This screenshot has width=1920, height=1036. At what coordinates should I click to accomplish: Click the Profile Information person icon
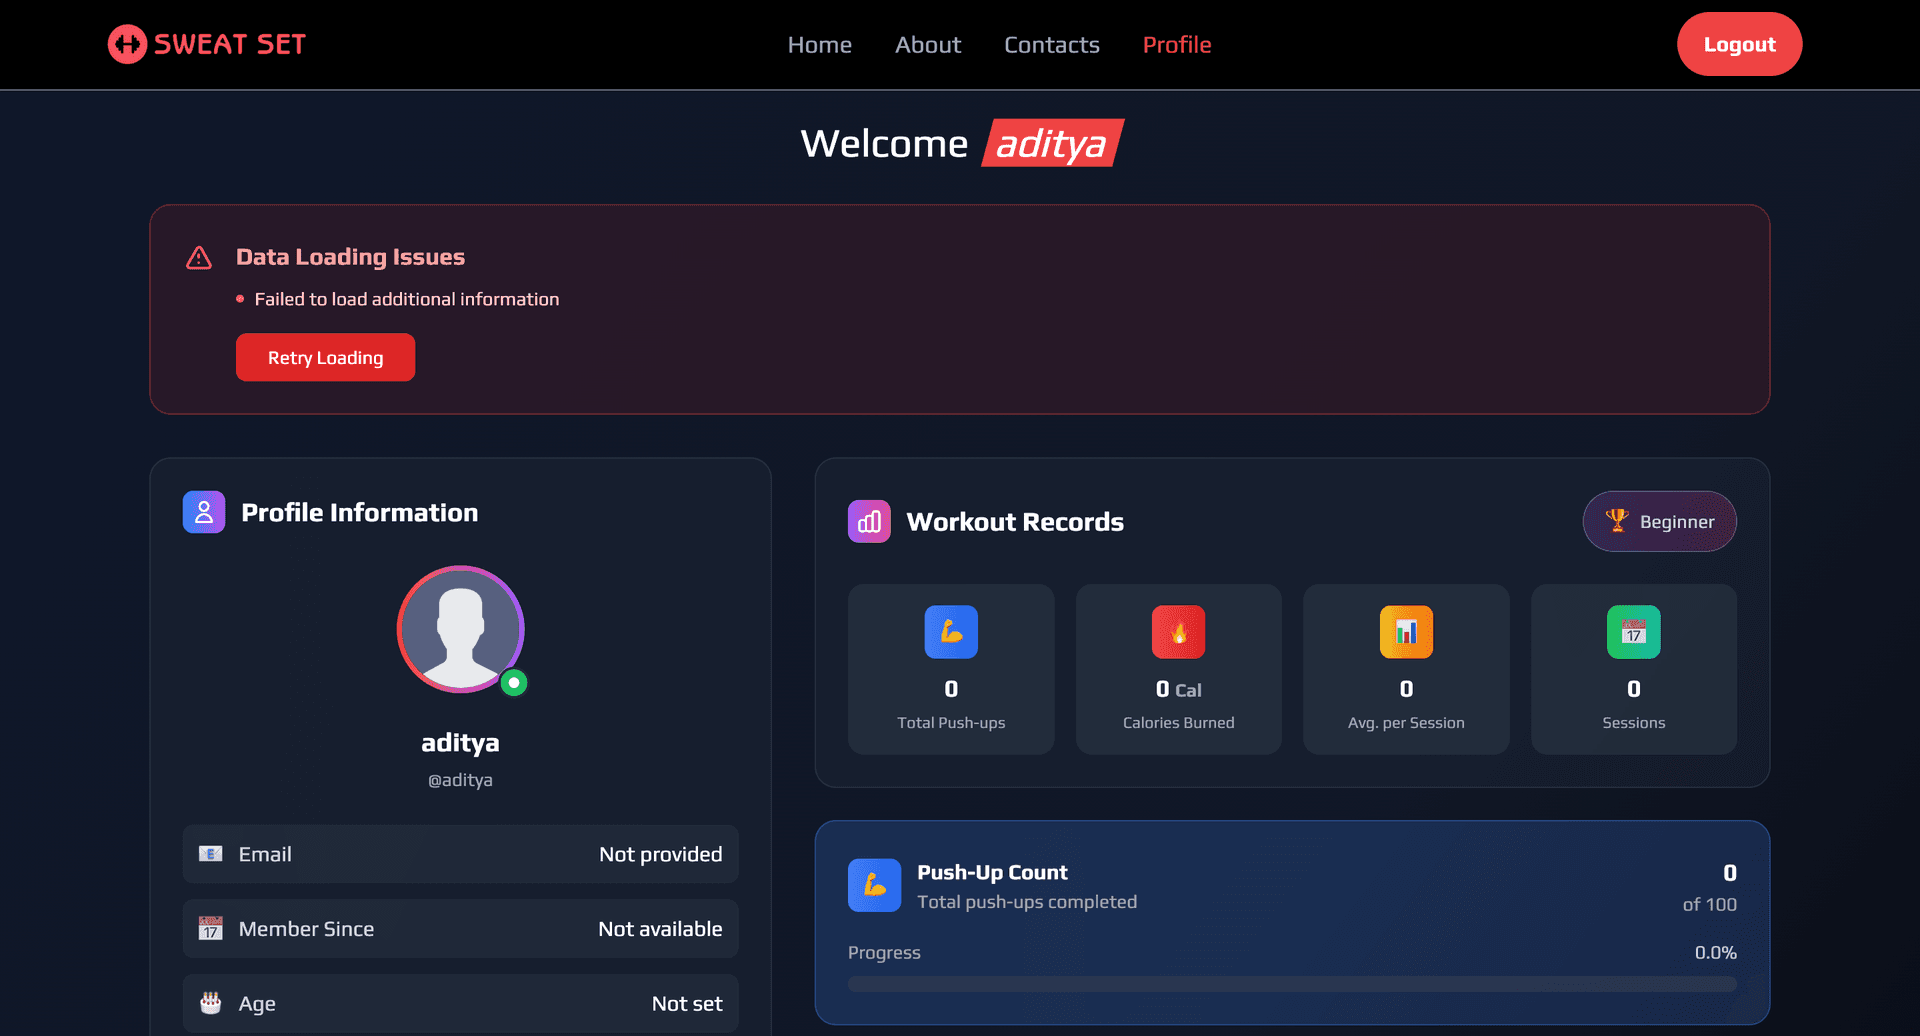point(204,512)
